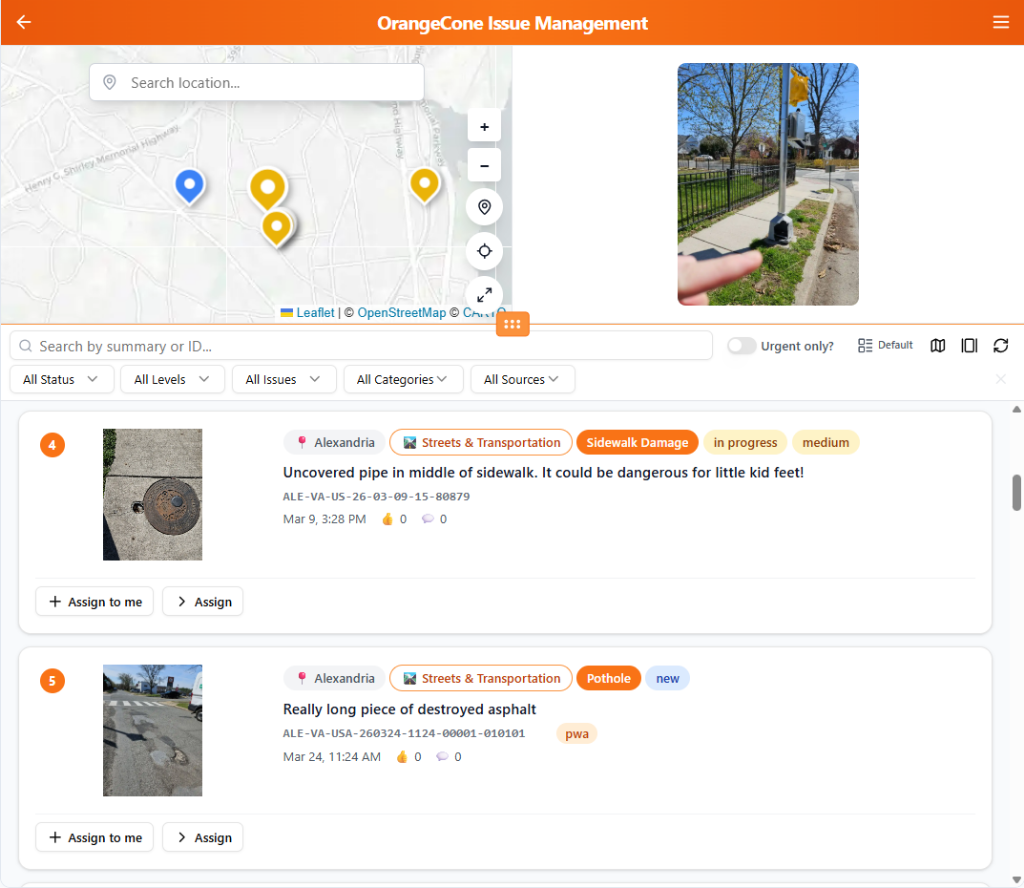Click the number 4 issue badge
This screenshot has width=1024, height=888.
tap(52, 445)
